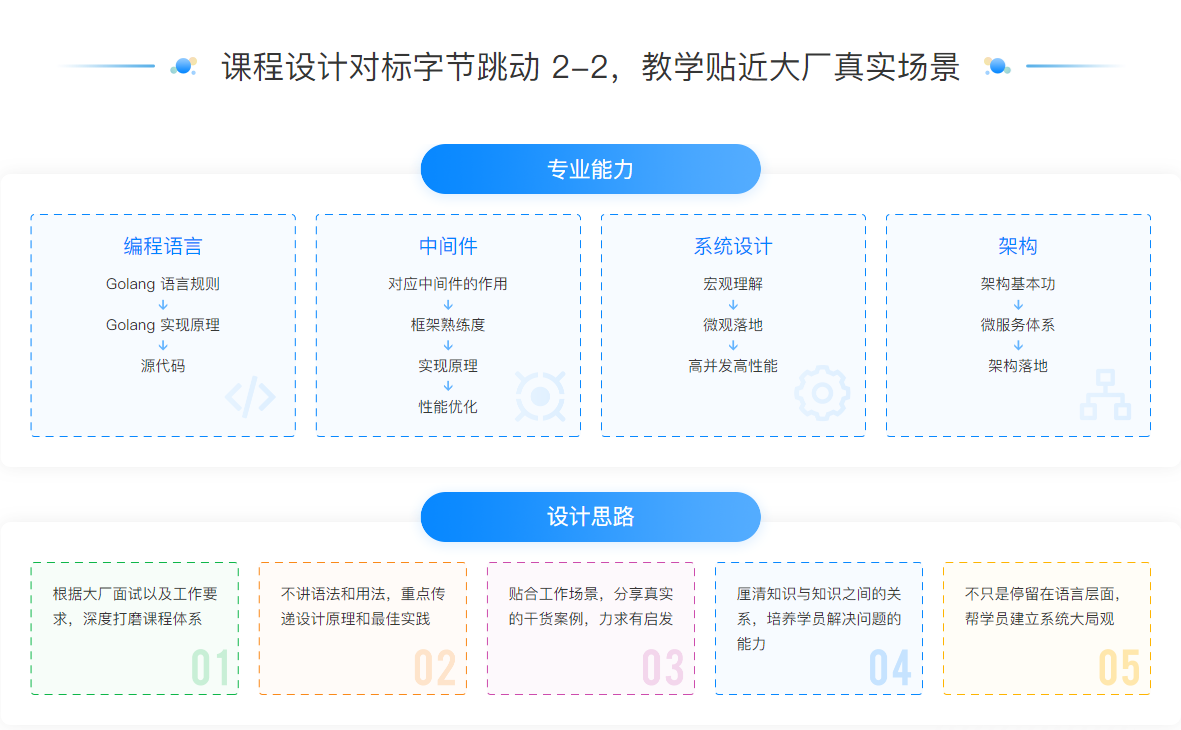Click the text Golang 语言规则
The image size is (1181, 730).
tap(163, 284)
